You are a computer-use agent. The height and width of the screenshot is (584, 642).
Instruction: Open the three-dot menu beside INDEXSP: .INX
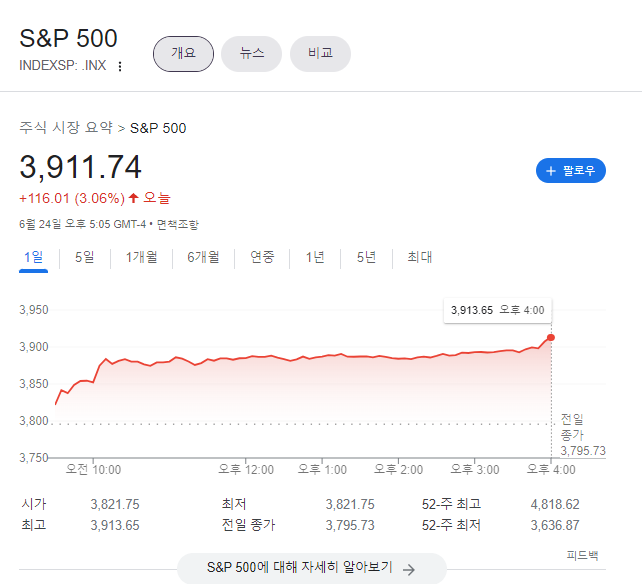(x=120, y=66)
